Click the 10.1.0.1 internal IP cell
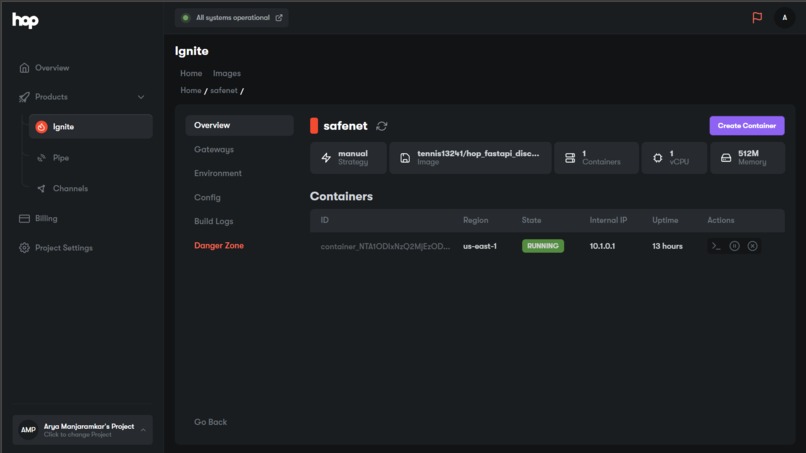The width and height of the screenshot is (806, 453). (x=602, y=246)
